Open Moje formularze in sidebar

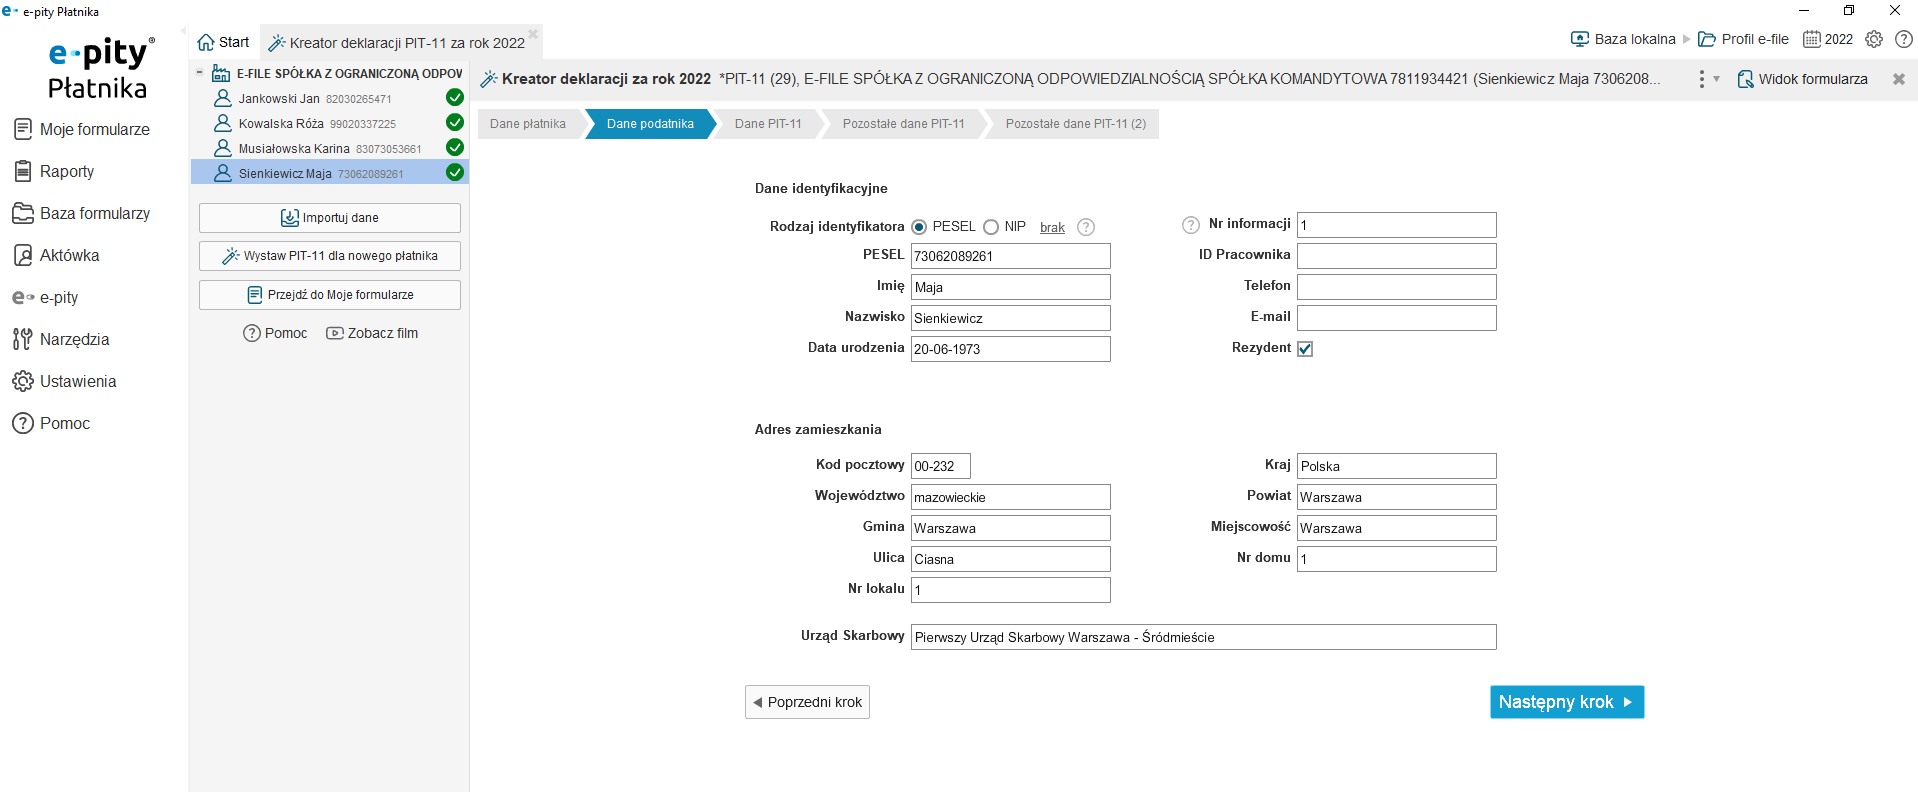click(x=81, y=129)
